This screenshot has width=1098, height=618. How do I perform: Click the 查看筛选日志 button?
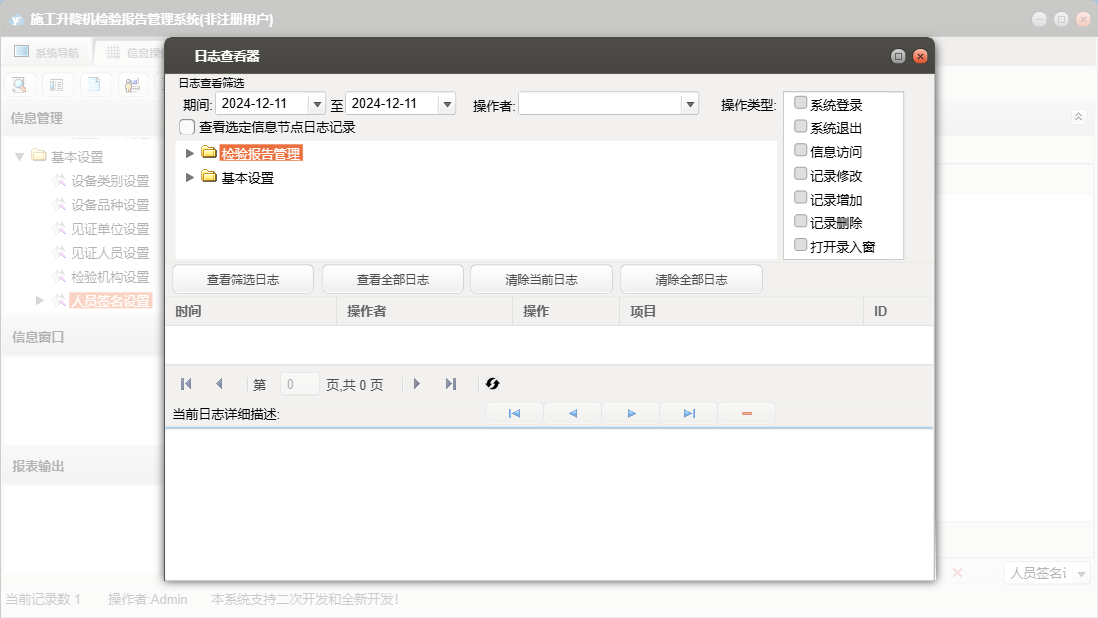pos(243,280)
